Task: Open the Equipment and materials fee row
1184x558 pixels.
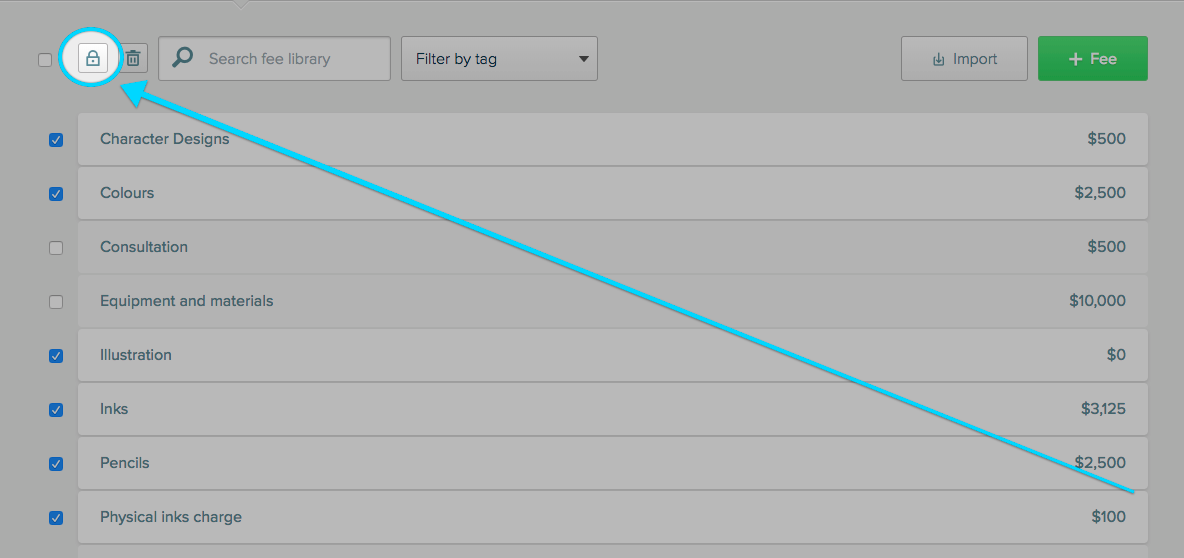Action: [612, 301]
